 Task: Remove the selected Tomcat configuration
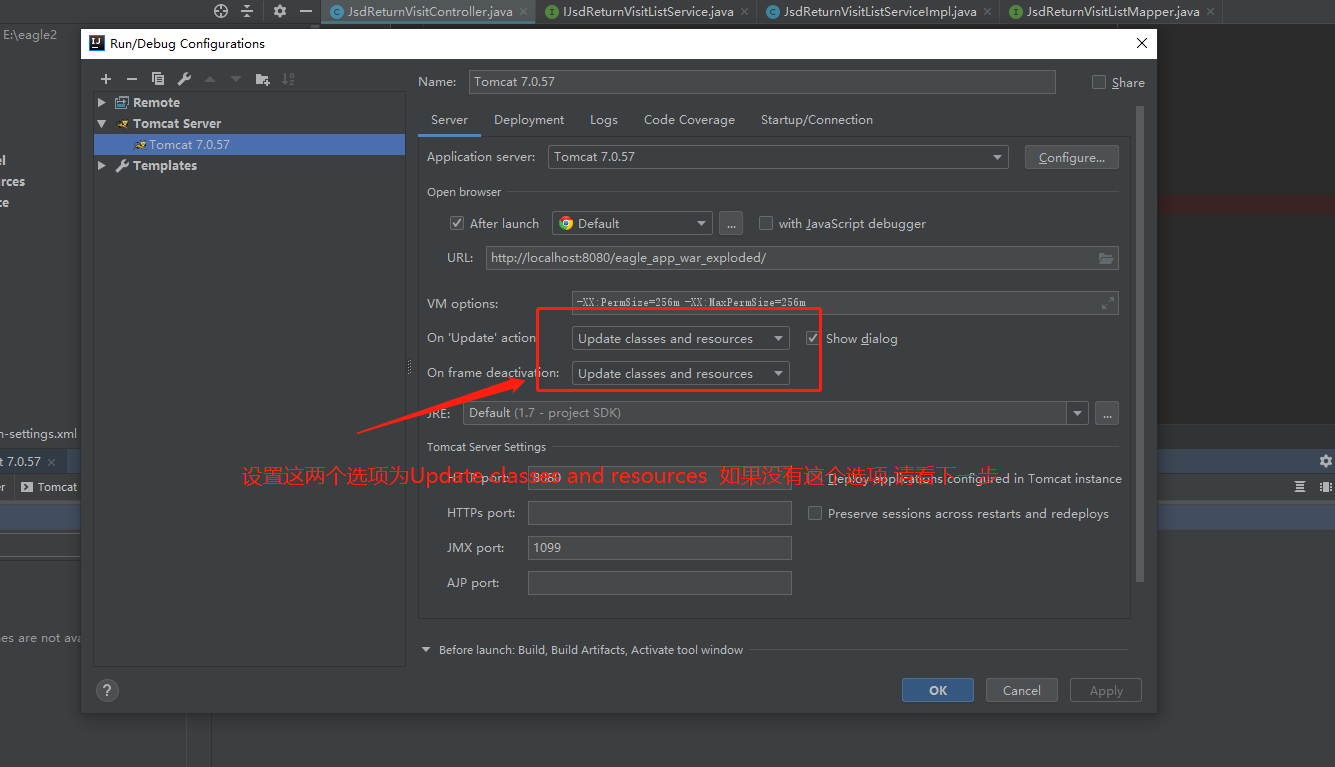pyautogui.click(x=131, y=78)
